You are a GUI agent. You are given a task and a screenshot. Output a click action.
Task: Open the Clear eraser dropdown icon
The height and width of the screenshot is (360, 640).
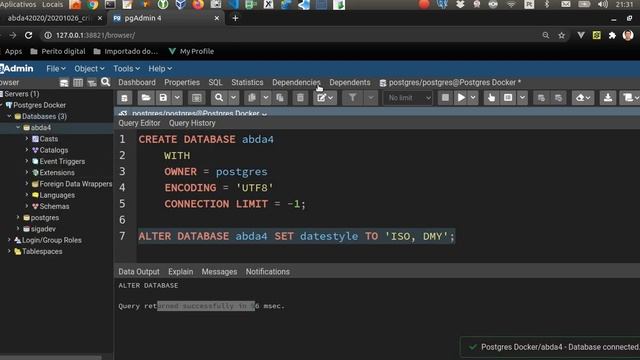click(x=583, y=98)
